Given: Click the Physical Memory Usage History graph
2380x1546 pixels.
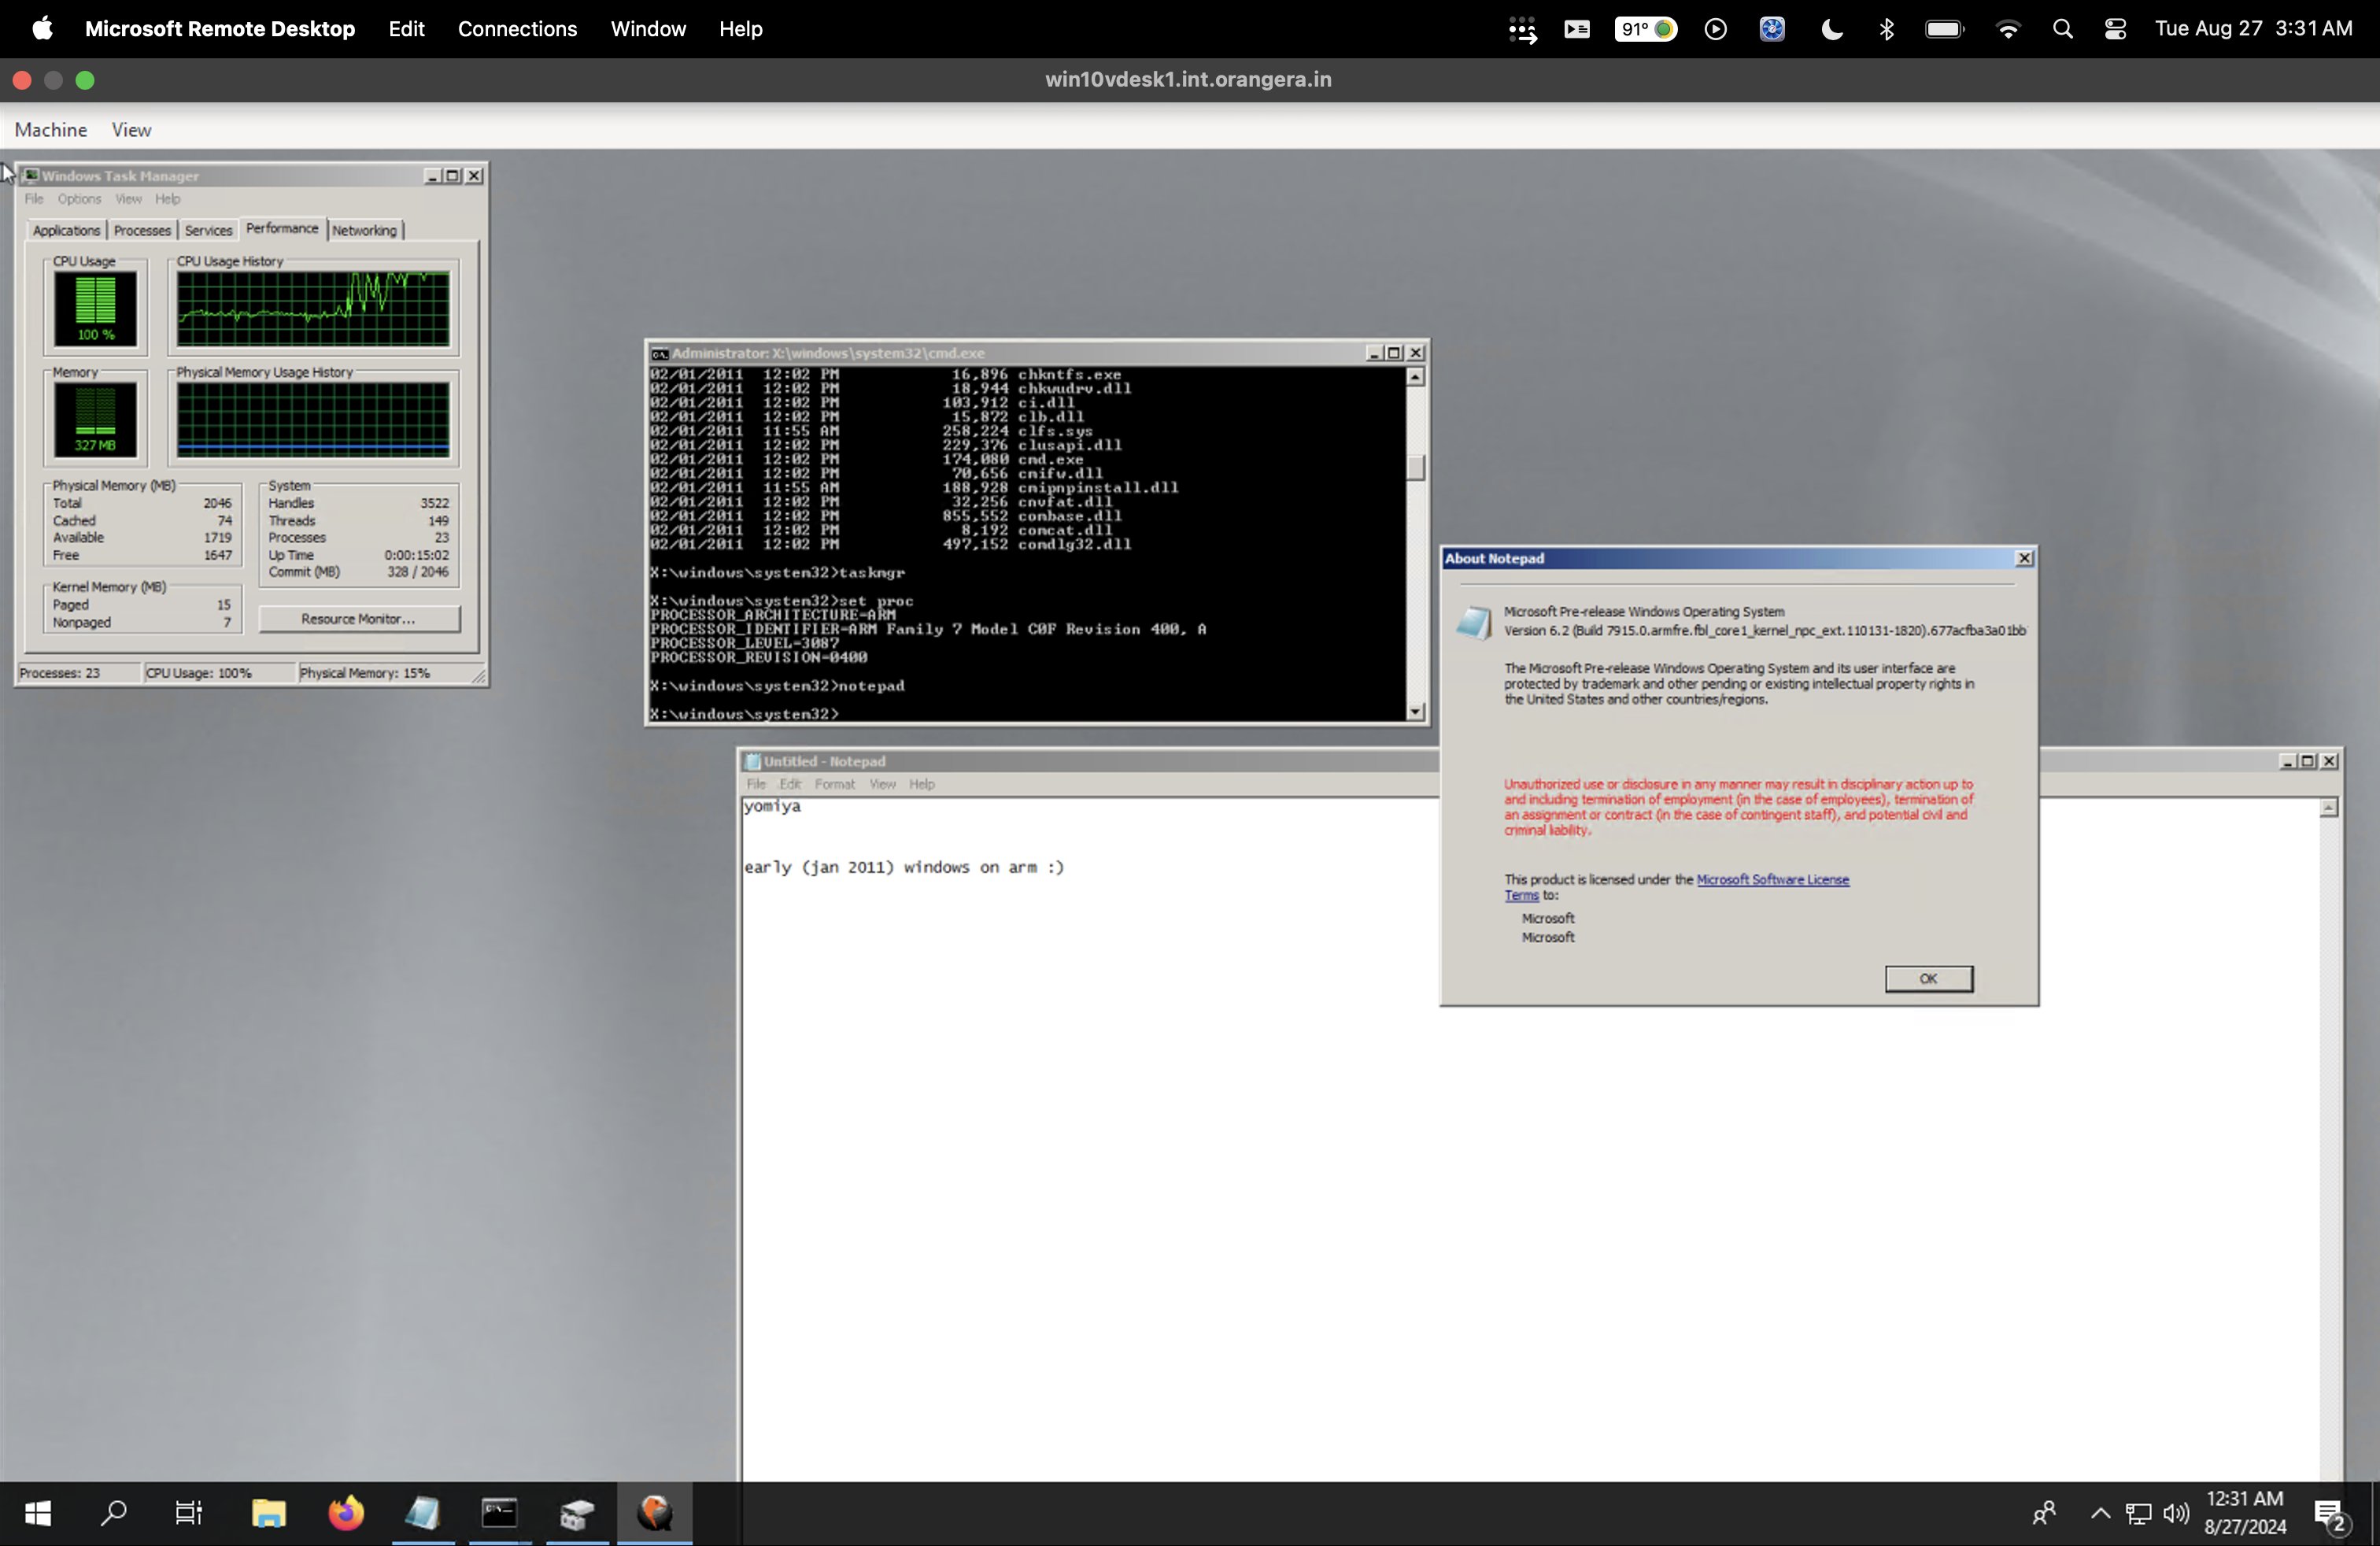Looking at the screenshot, I should [313, 419].
